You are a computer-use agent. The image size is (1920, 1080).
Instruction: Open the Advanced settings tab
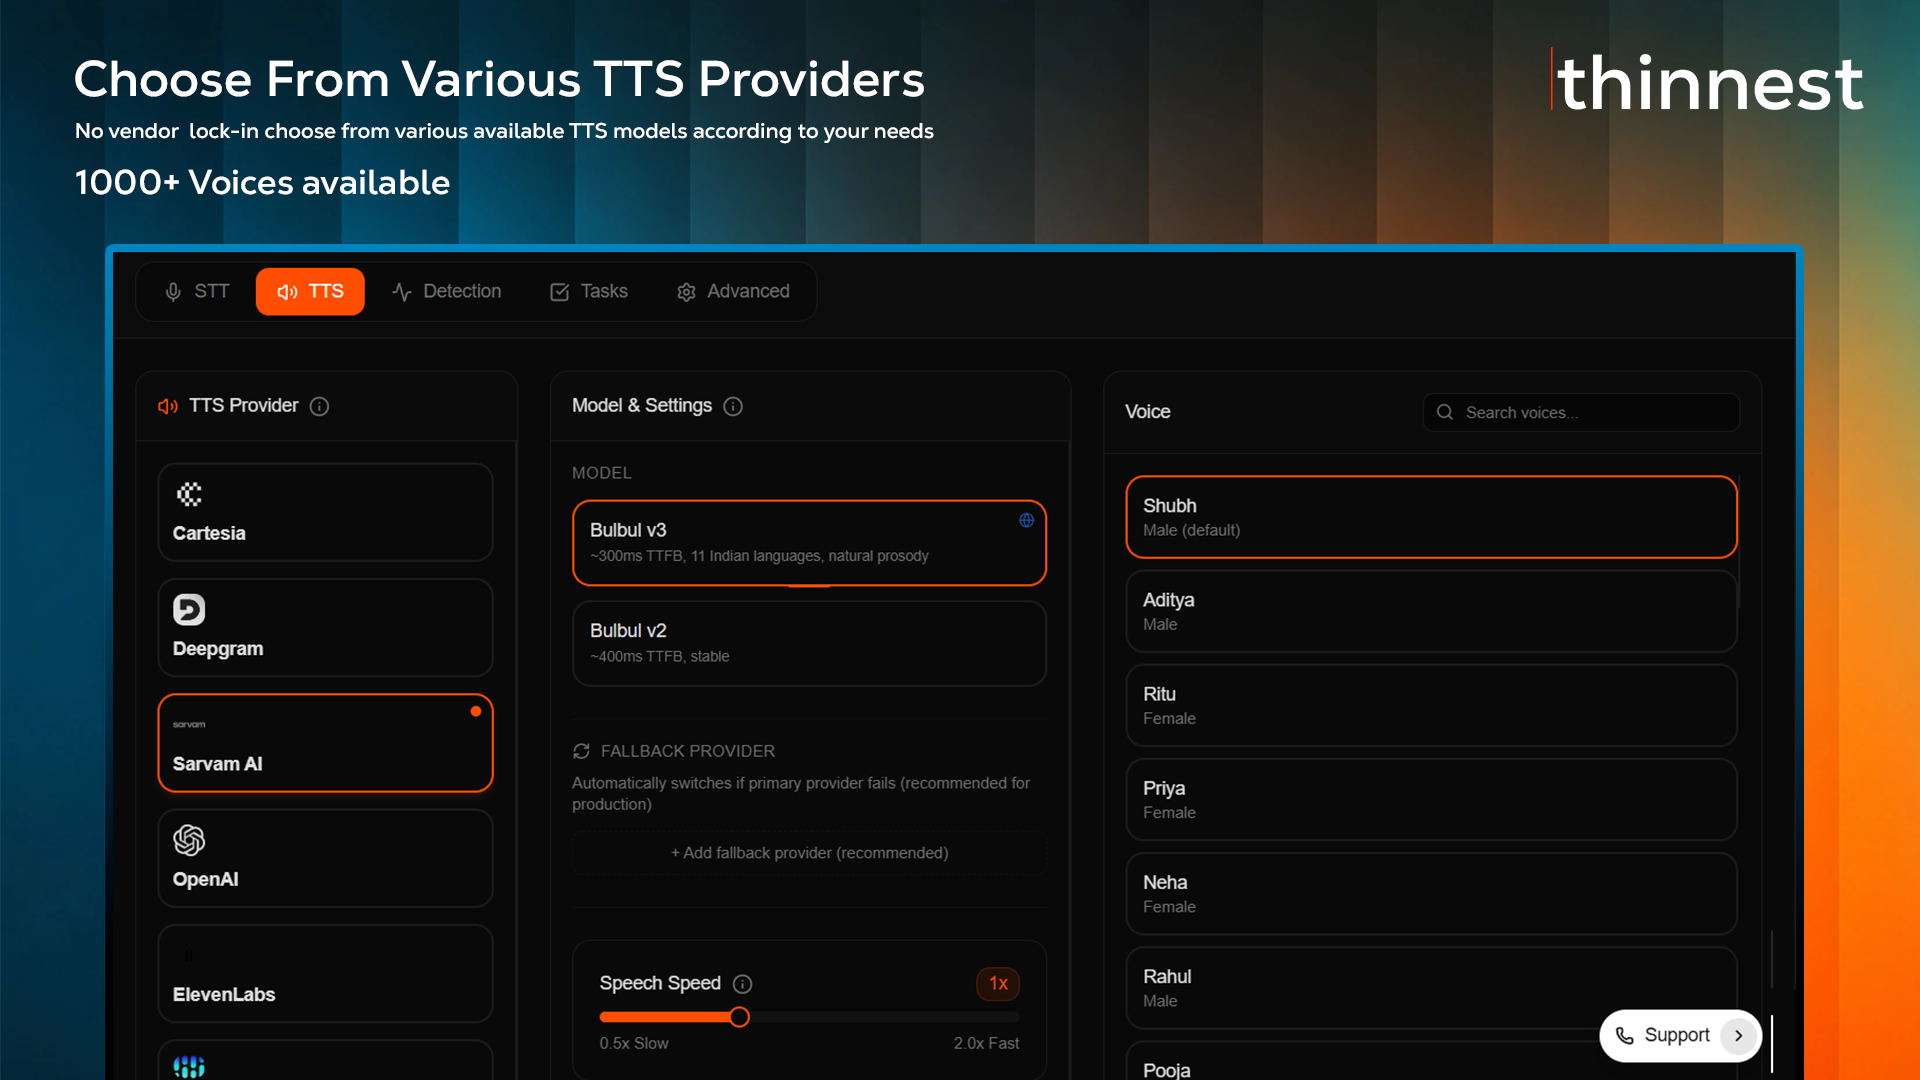point(733,291)
